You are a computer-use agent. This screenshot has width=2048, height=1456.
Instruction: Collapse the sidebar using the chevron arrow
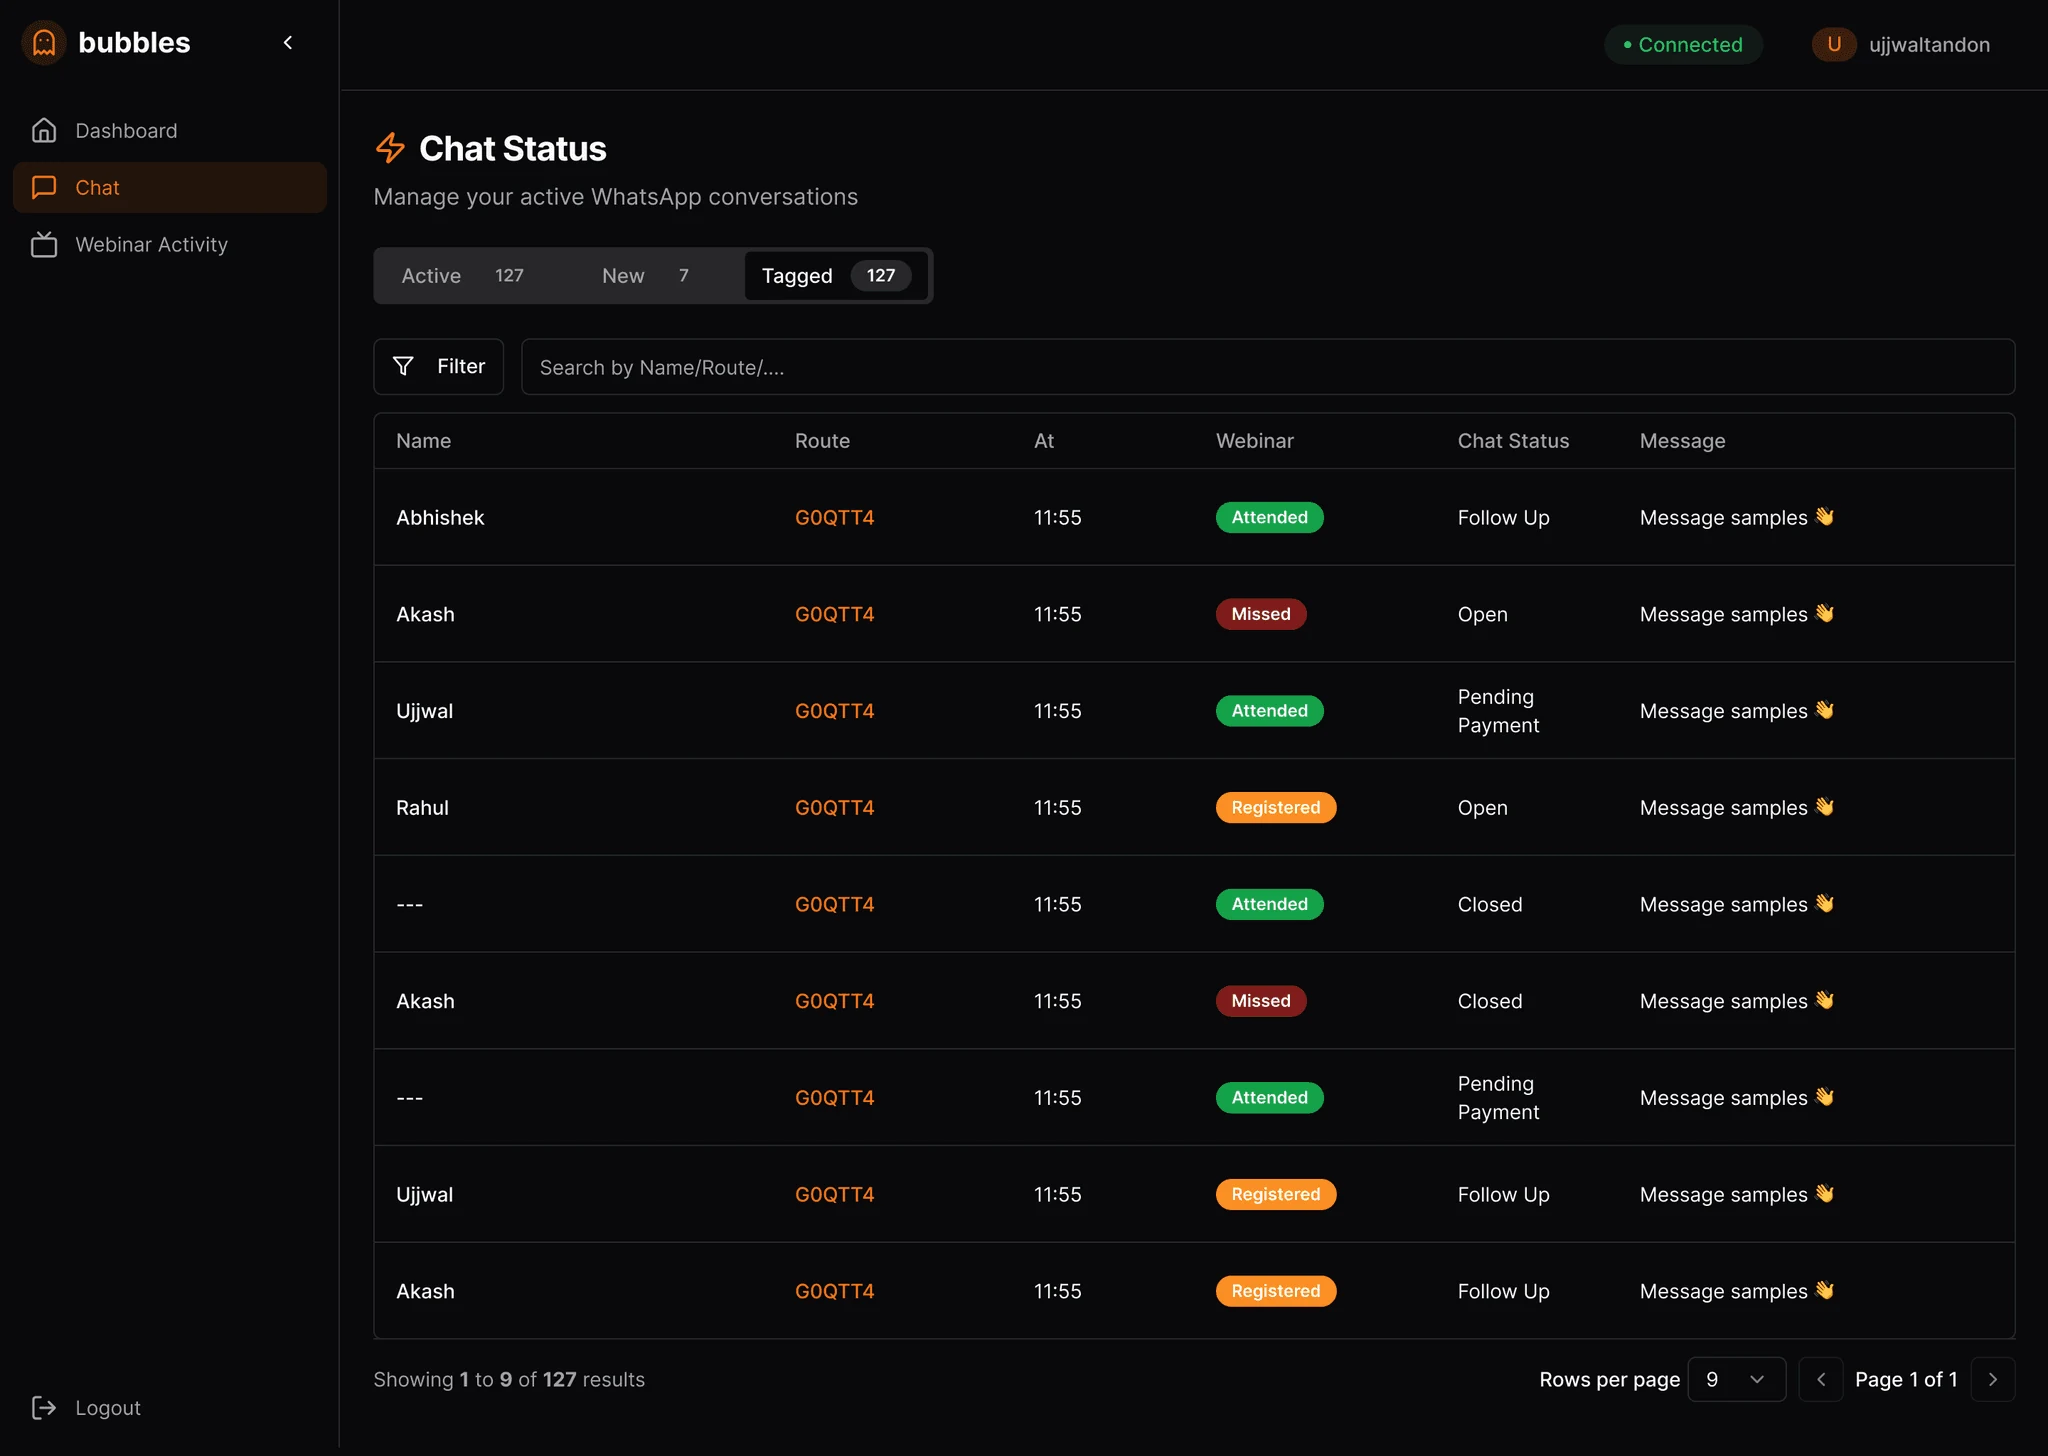288,43
